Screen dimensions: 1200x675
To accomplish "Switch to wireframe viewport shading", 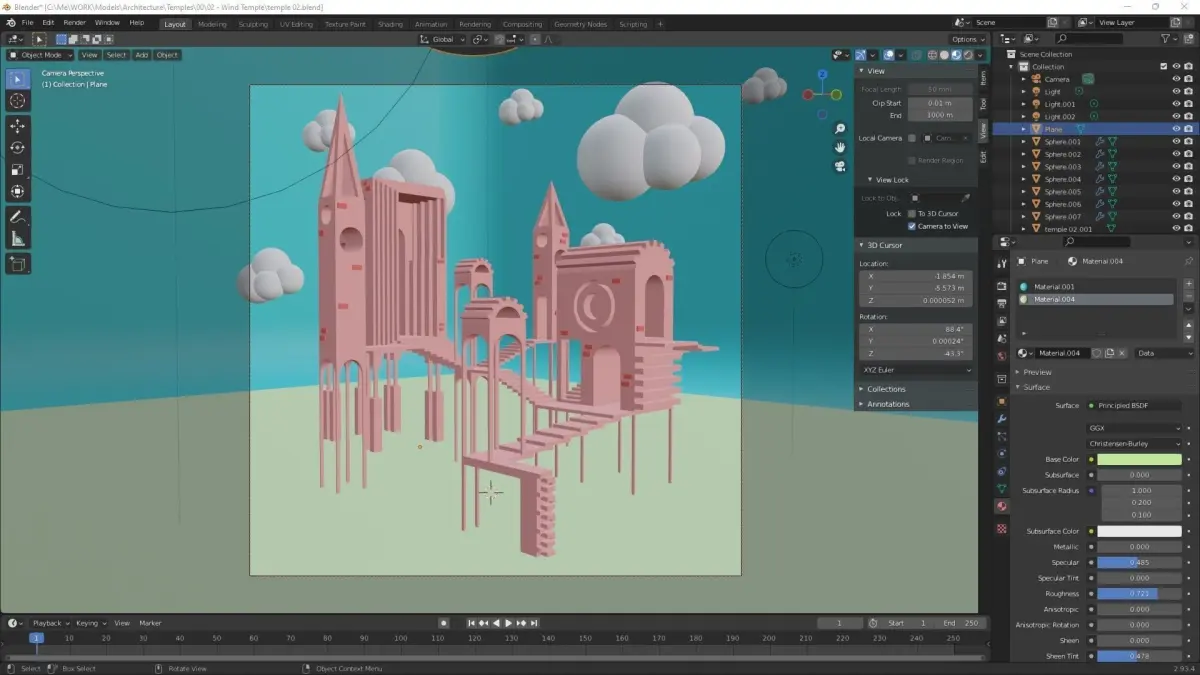I will pos(932,55).
